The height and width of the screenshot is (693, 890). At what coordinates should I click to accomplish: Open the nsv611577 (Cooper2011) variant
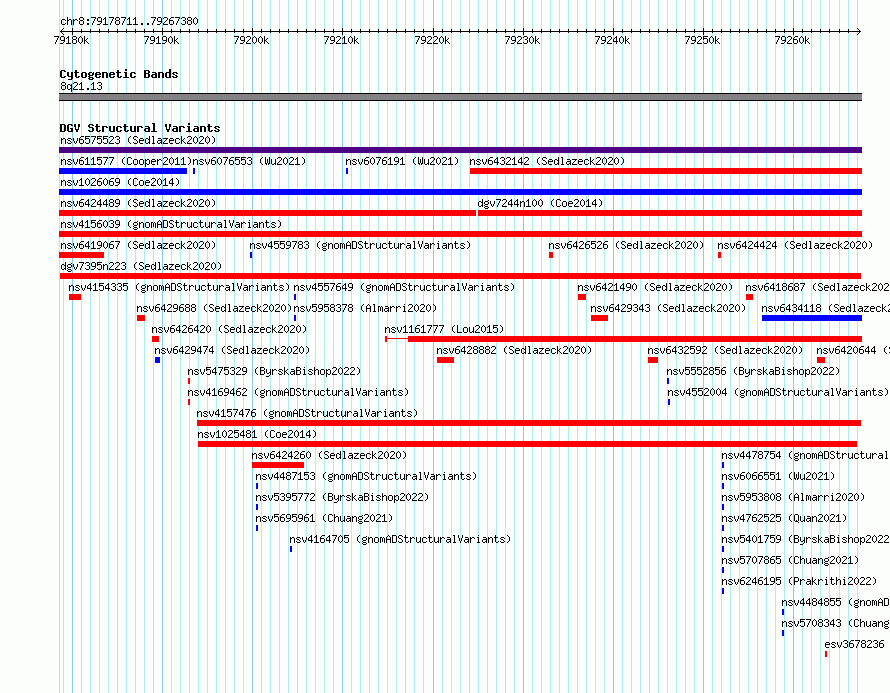[125, 161]
